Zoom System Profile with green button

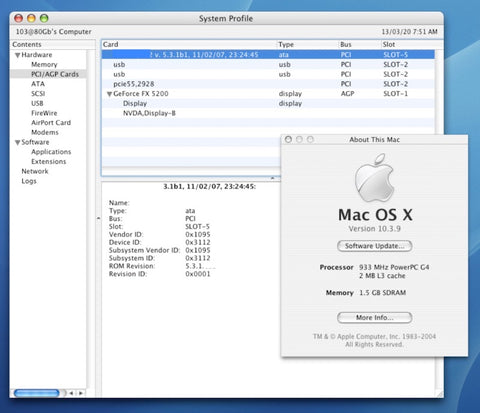click(x=44, y=18)
